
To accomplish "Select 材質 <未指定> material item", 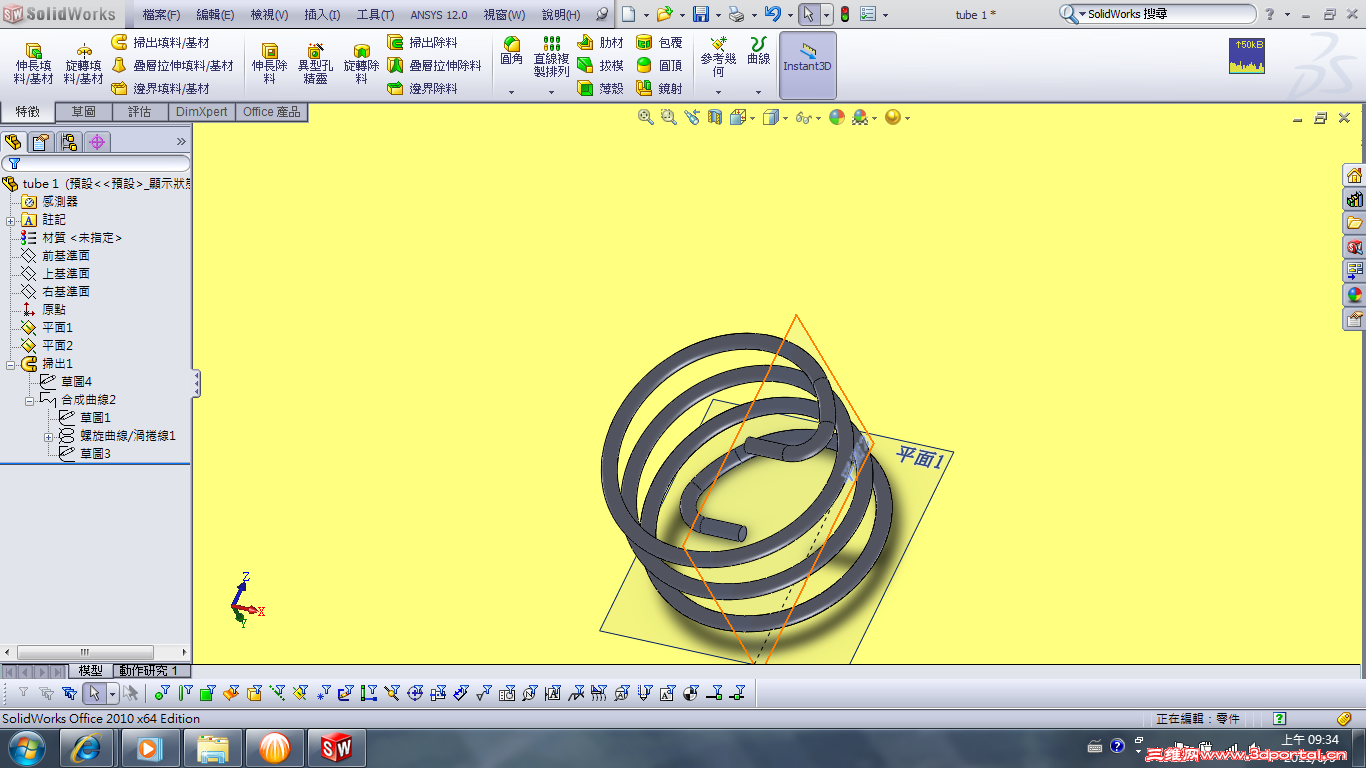I will pos(82,238).
